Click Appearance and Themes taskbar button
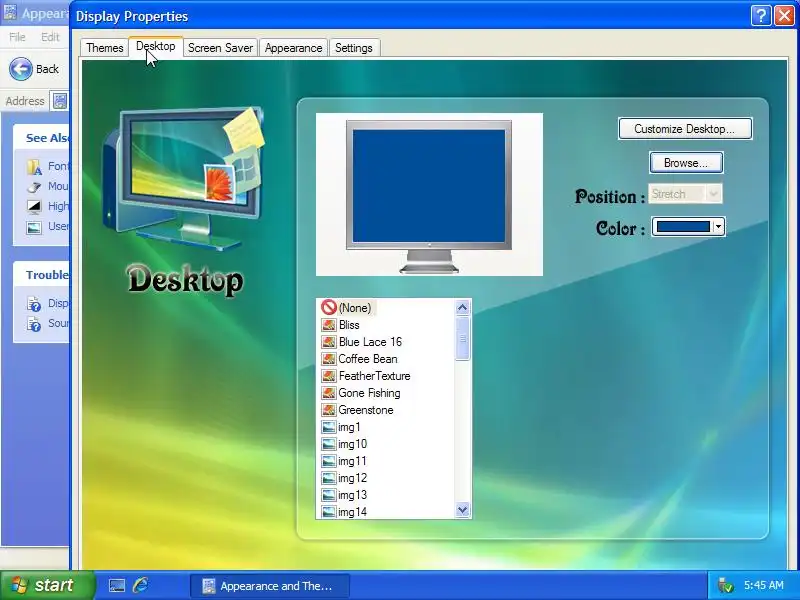 270,586
